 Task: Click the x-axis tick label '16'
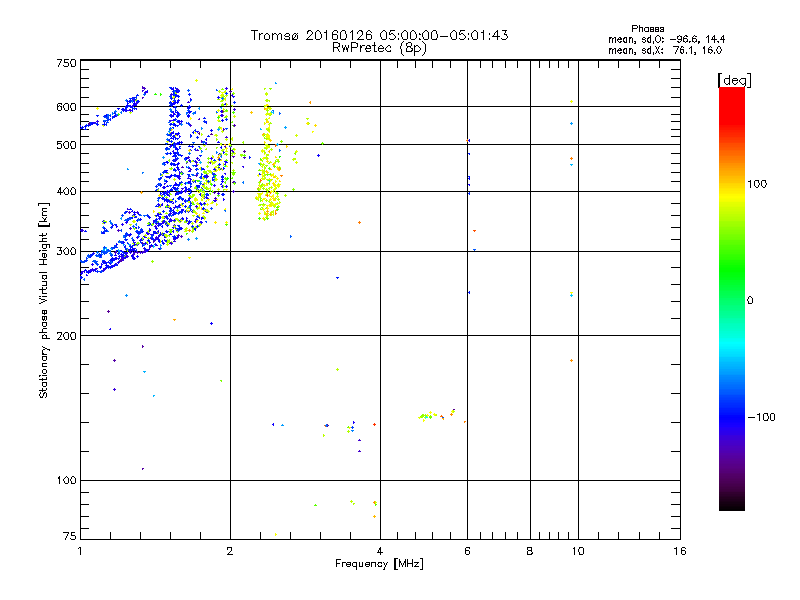[680, 551]
